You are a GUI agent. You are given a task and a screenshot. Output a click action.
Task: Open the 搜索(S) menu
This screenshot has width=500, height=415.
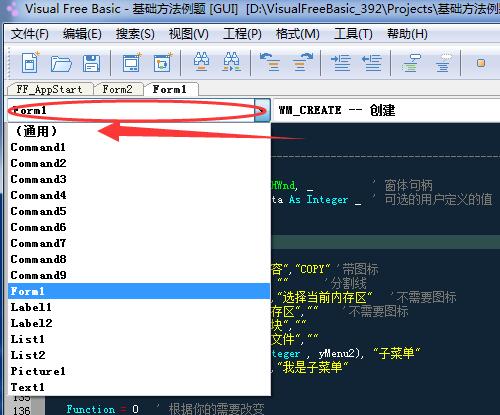coord(135,34)
